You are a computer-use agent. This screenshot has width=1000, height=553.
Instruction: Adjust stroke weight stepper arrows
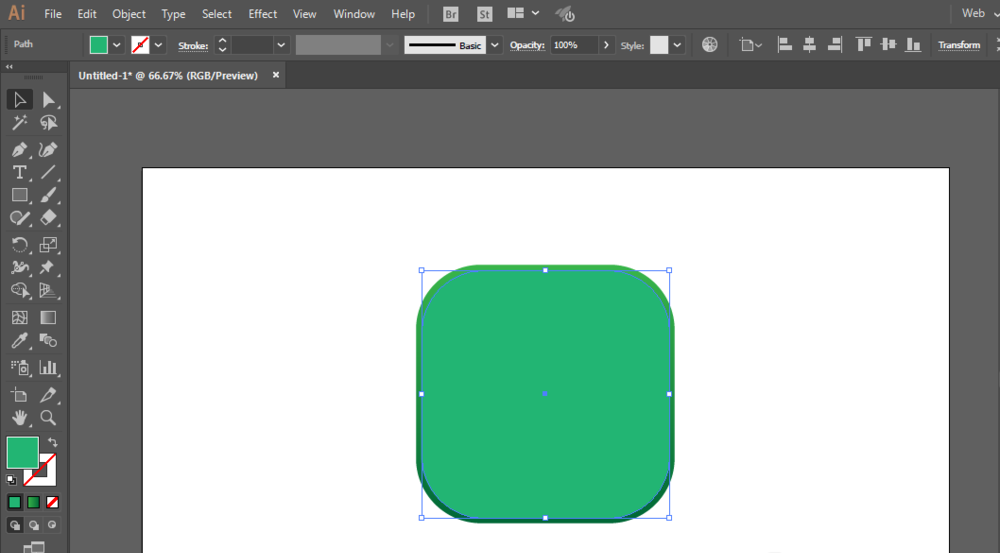[222, 45]
